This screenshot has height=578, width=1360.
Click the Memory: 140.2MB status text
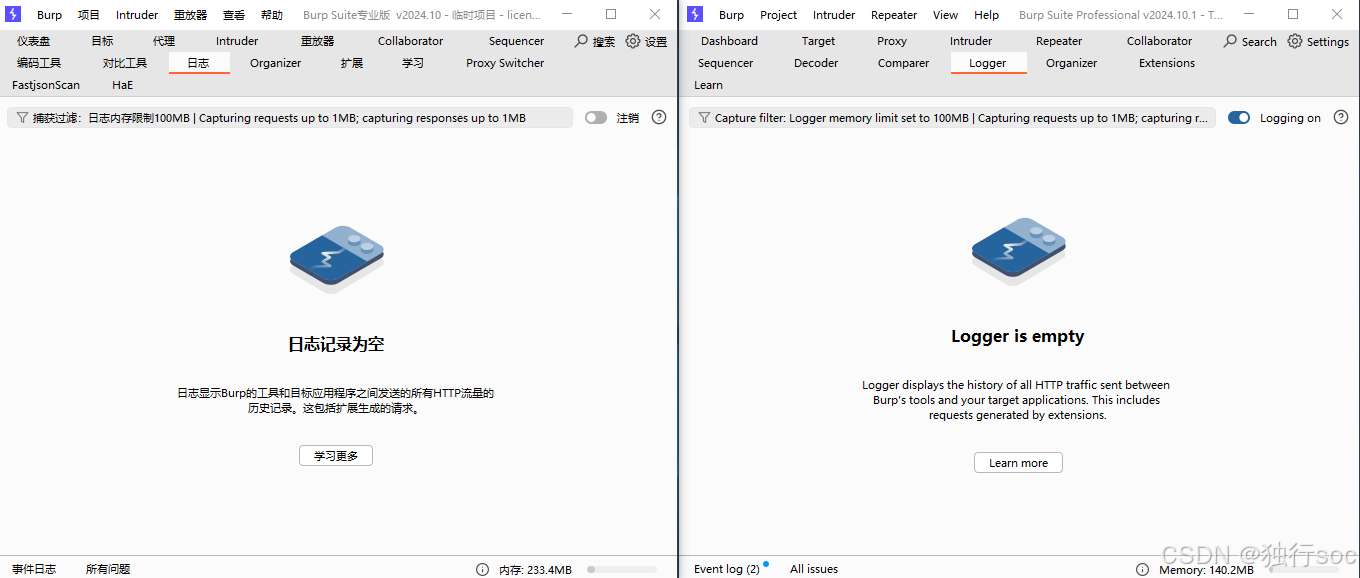click(x=1206, y=570)
